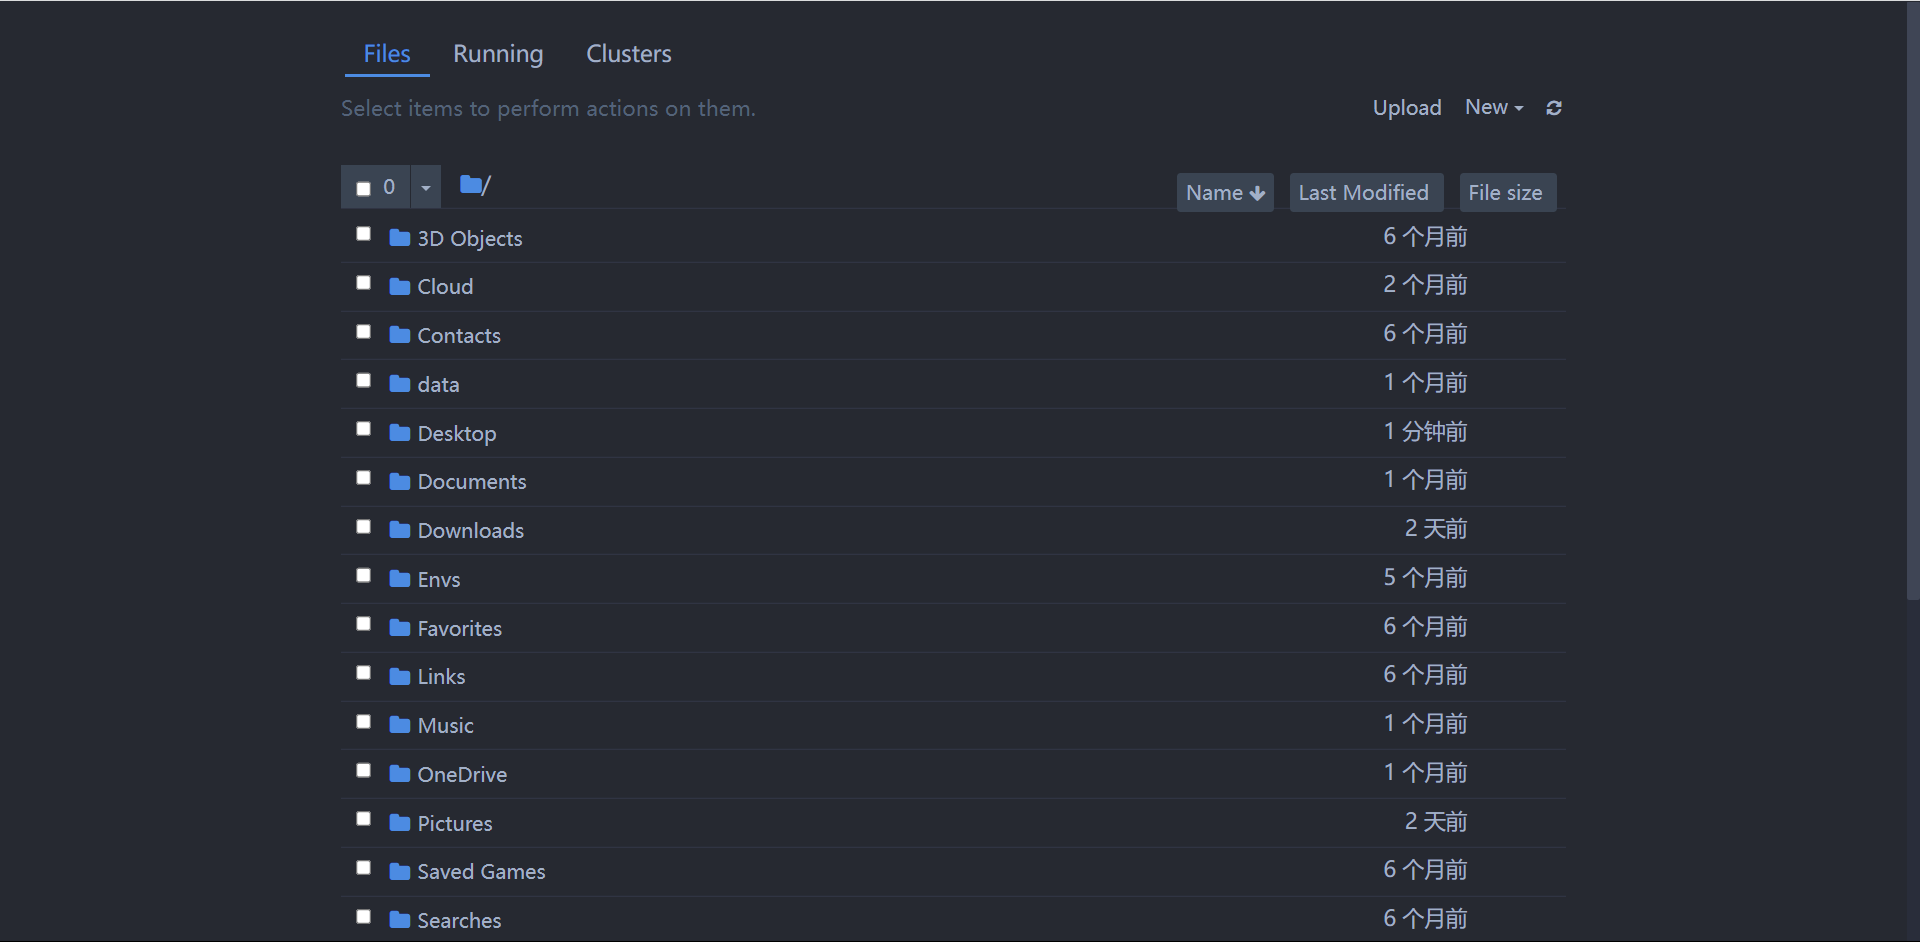The image size is (1920, 942).
Task: Tick the Documents row checkbox
Action: point(364,478)
